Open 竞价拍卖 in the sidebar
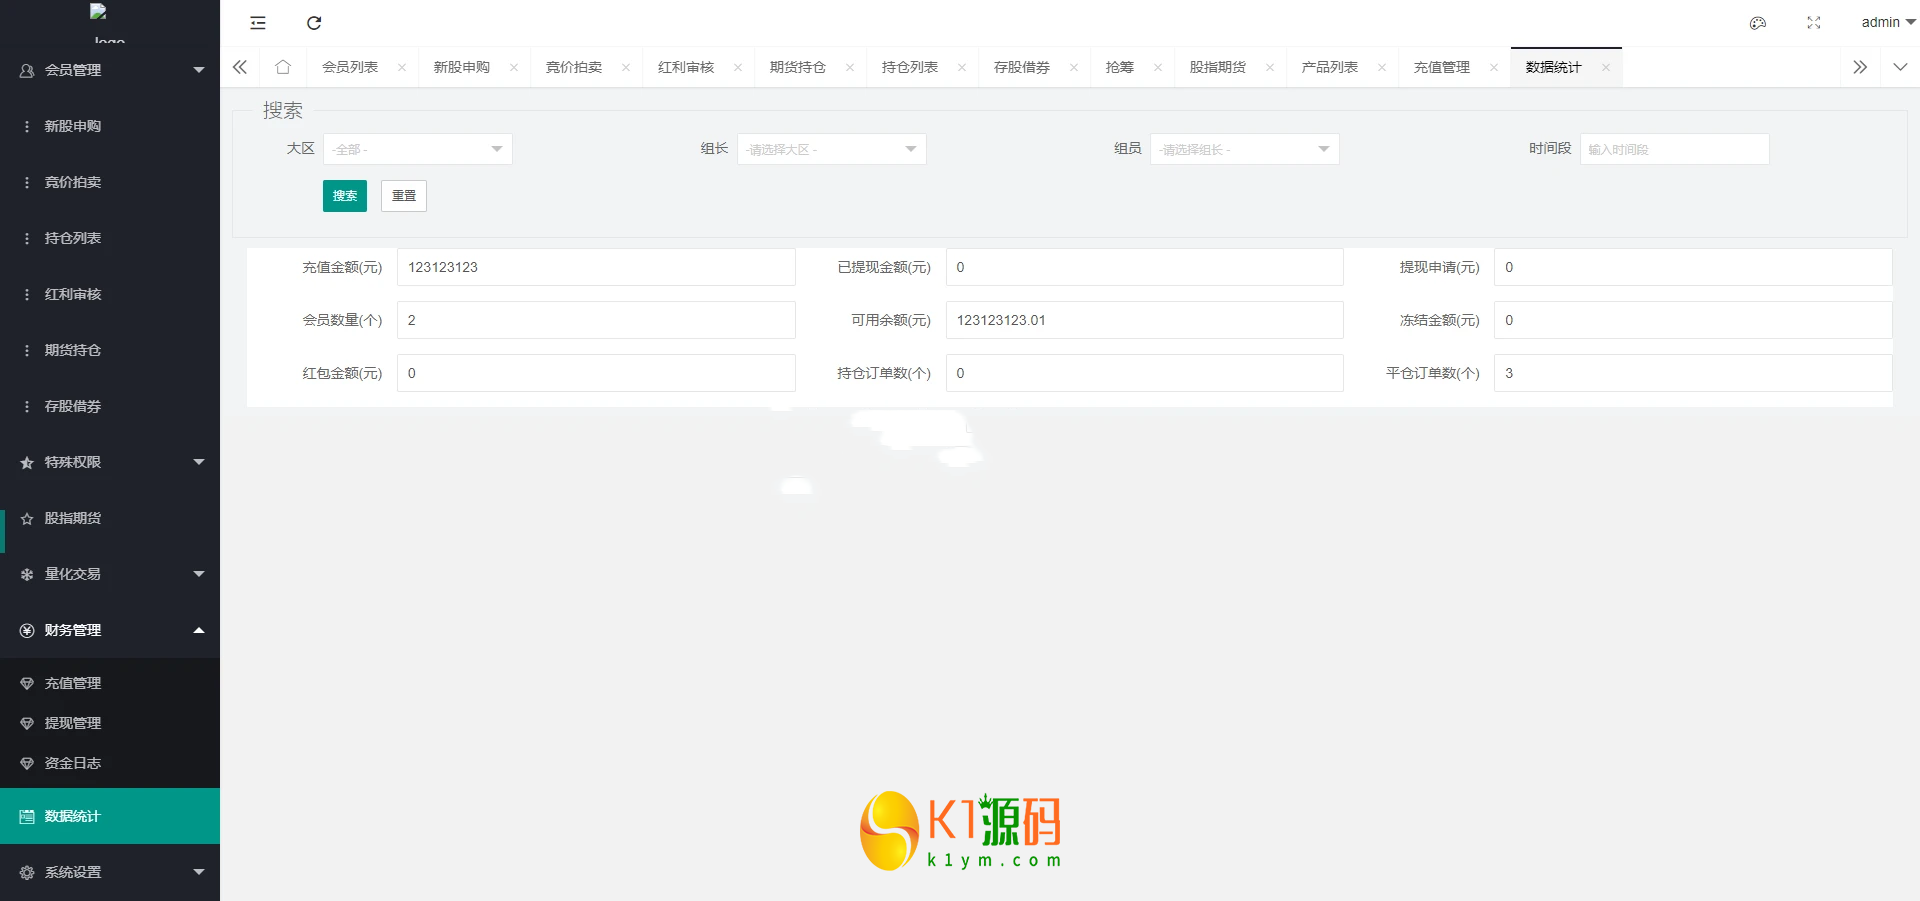1920x901 pixels. 110,182
